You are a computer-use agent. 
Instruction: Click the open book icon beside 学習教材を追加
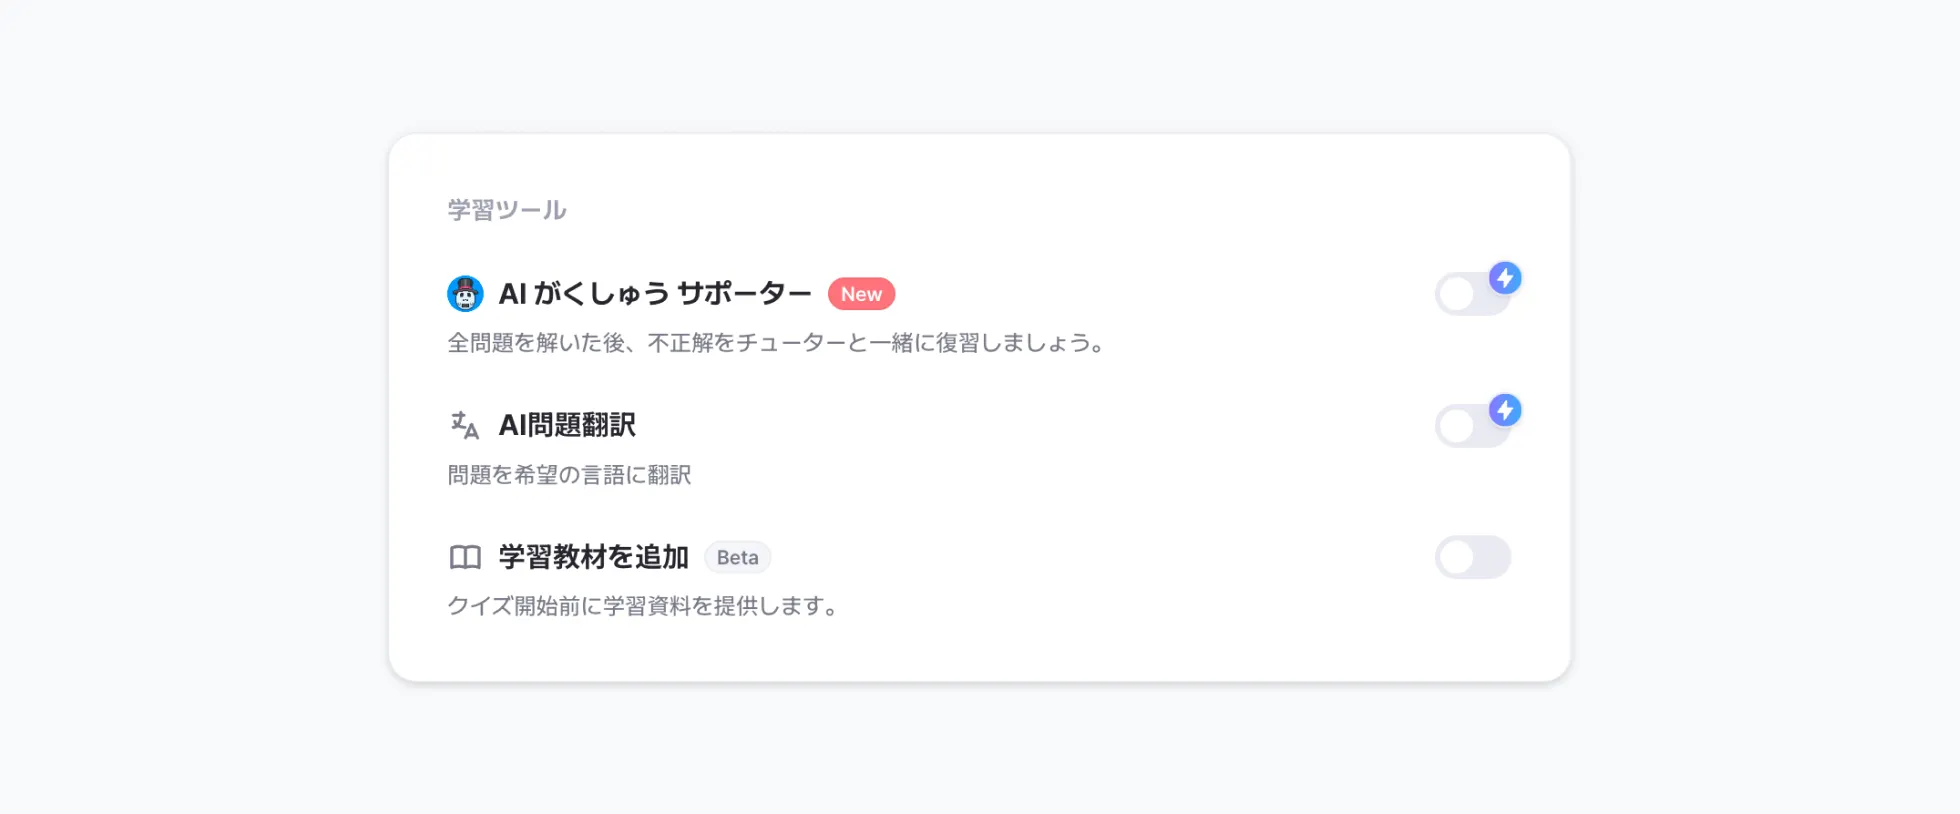(x=465, y=557)
